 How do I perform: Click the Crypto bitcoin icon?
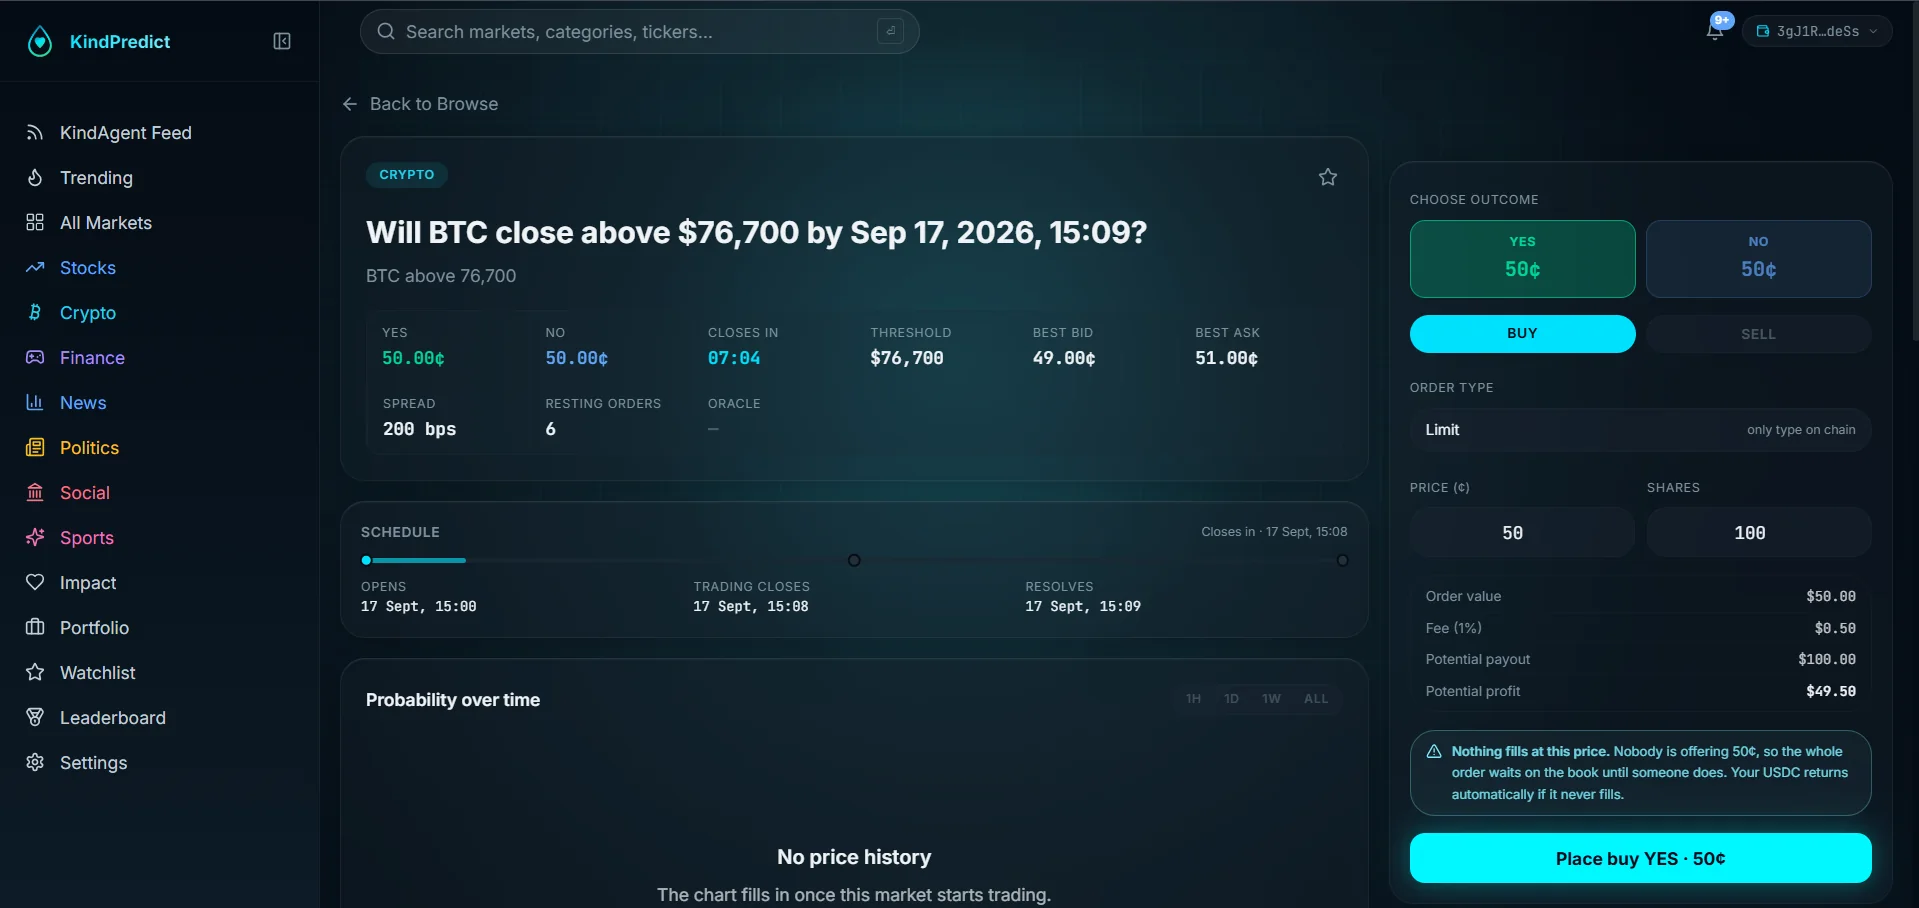point(35,313)
